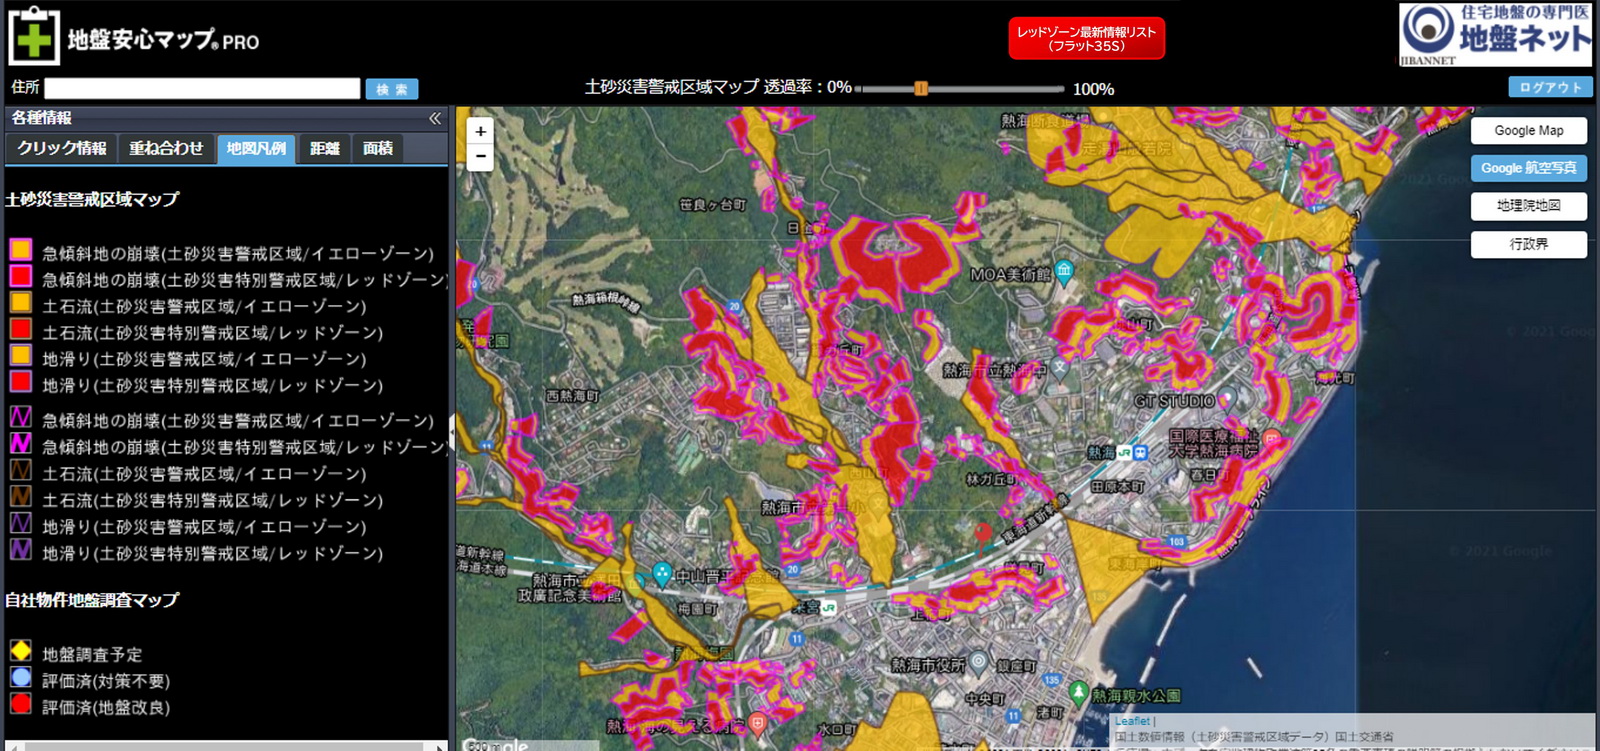
Task: Click the ログアウト button
Action: (1550, 88)
